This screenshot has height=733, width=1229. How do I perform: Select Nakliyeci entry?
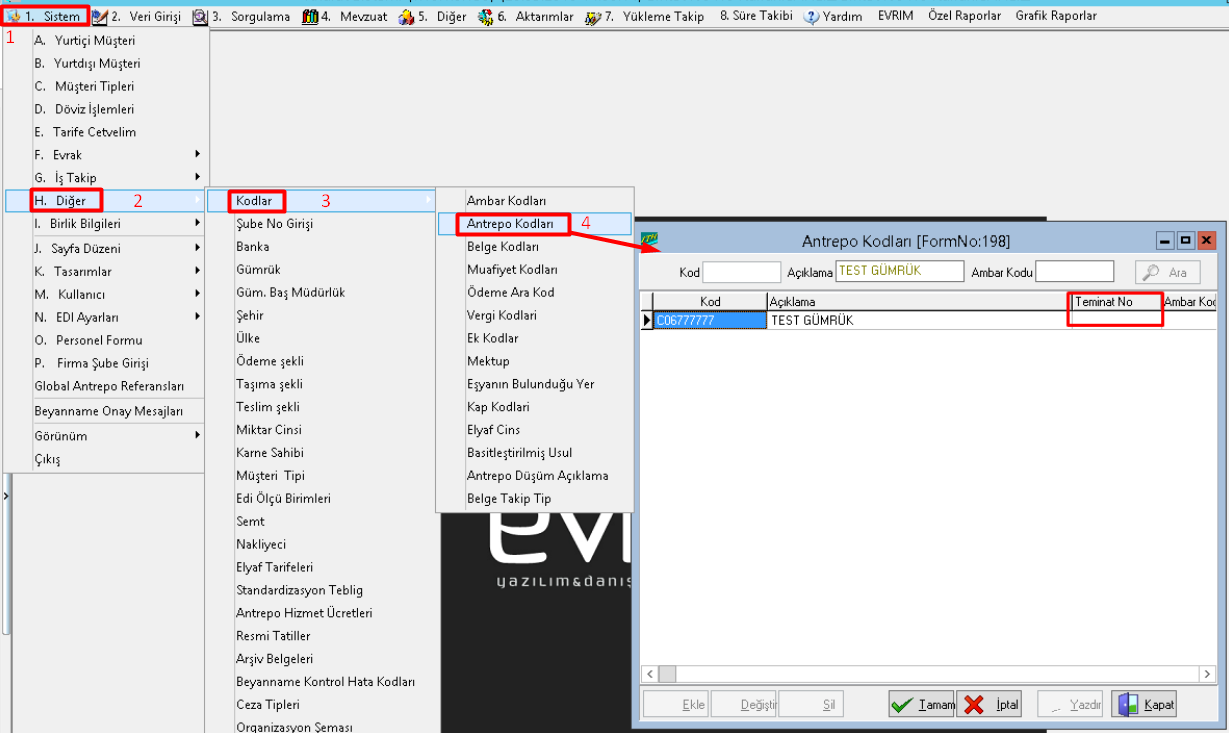click(x=321, y=544)
